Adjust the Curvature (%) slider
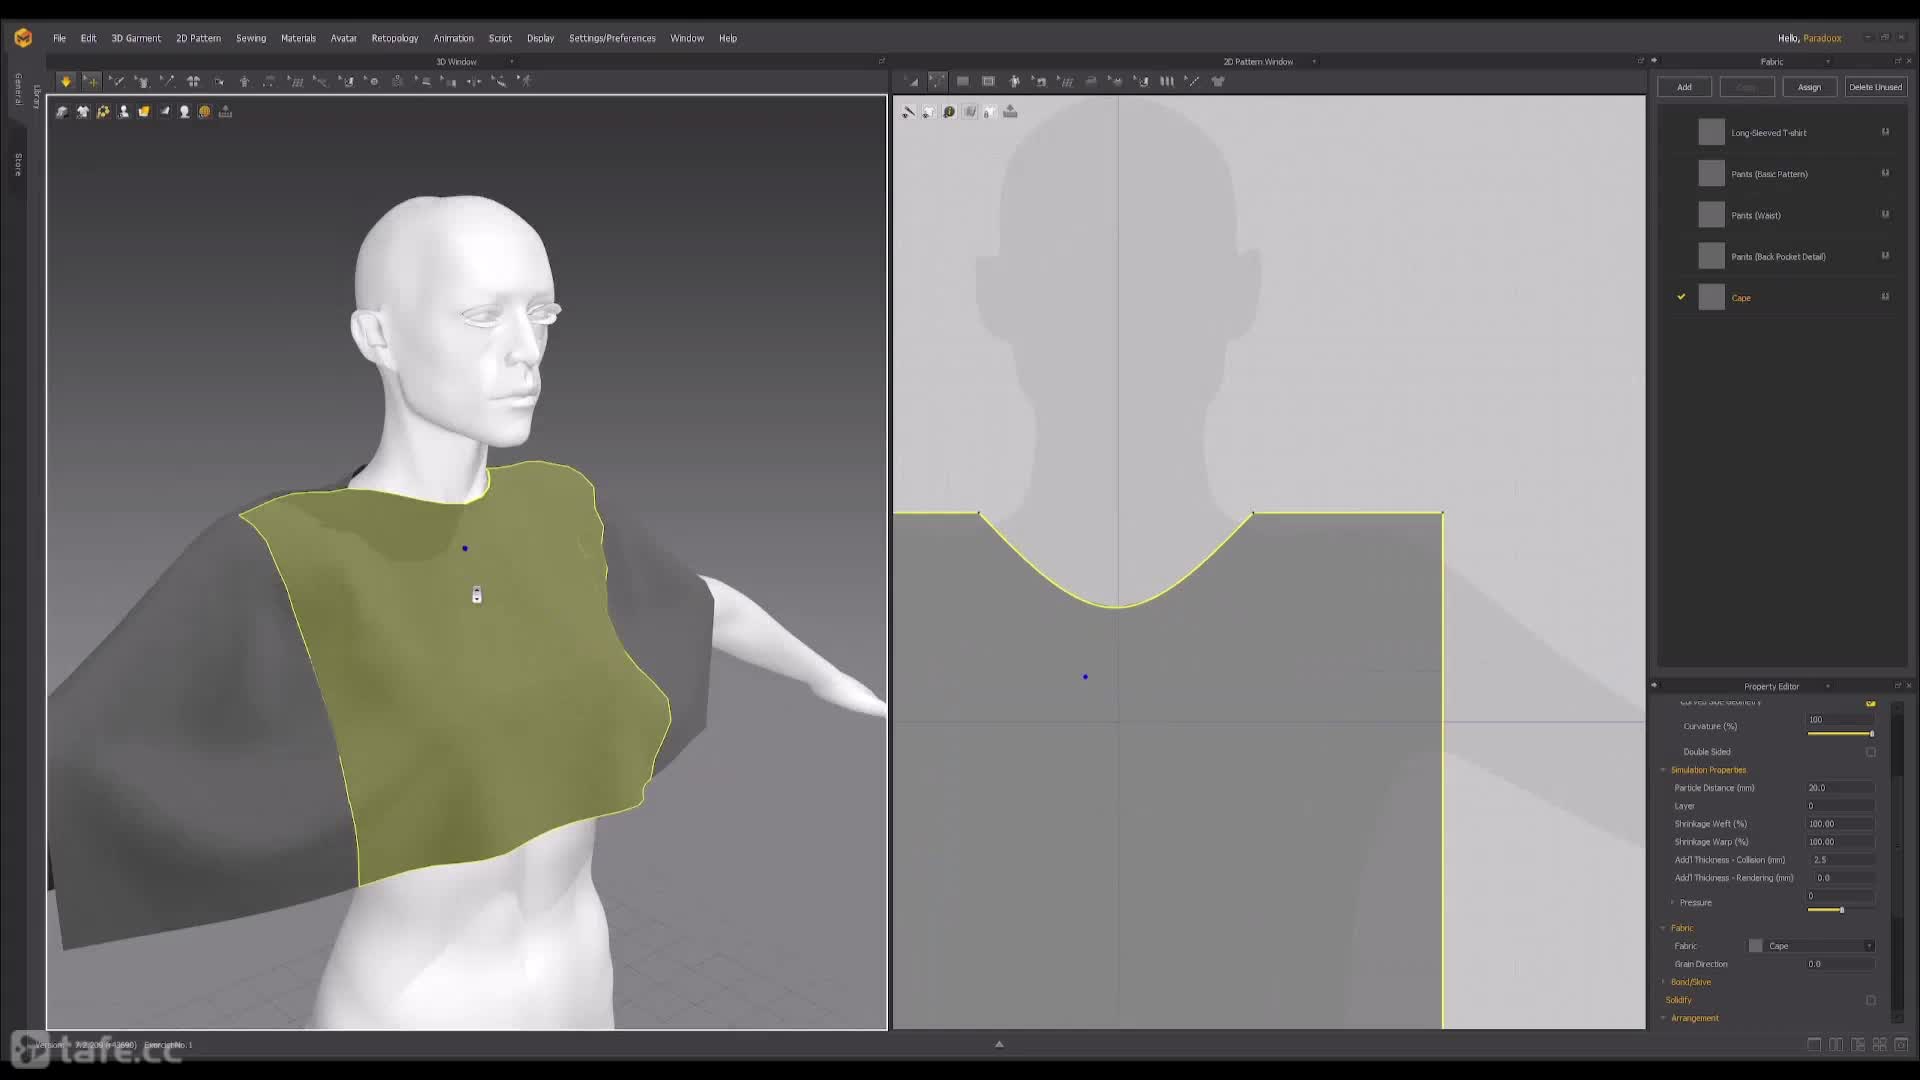This screenshot has height=1080, width=1920. [1840, 734]
